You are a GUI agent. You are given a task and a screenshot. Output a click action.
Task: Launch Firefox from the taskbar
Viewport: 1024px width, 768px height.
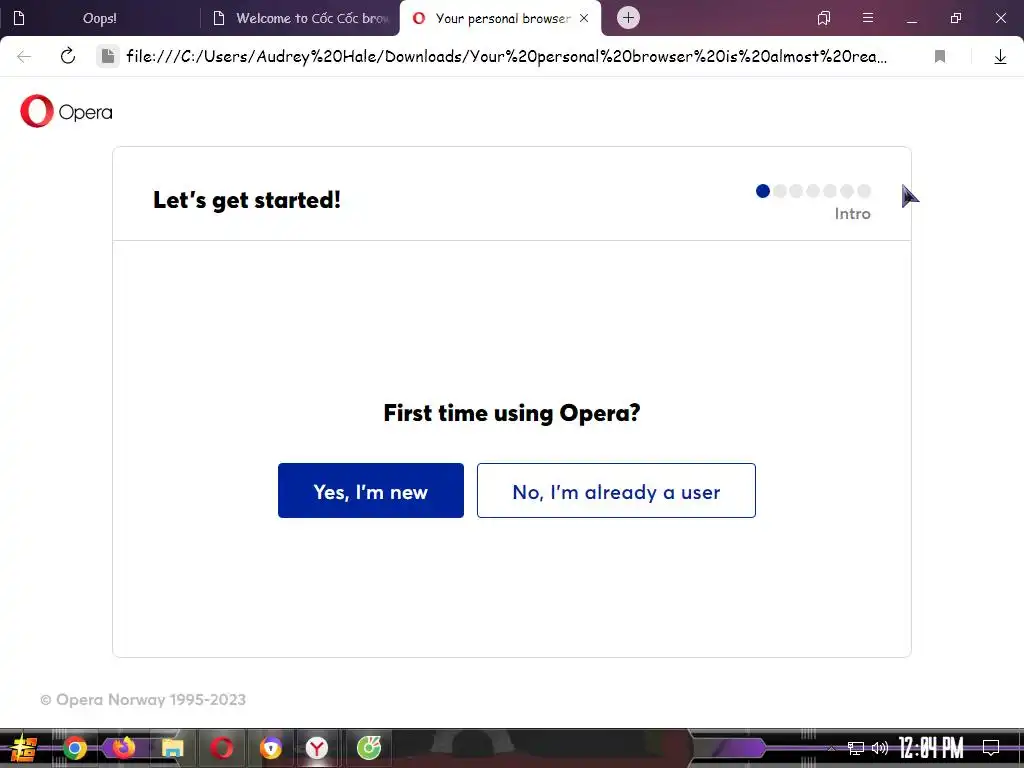click(123, 748)
